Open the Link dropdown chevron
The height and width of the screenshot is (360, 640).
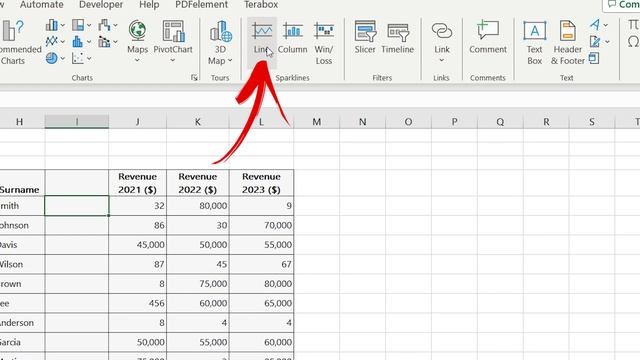442,60
